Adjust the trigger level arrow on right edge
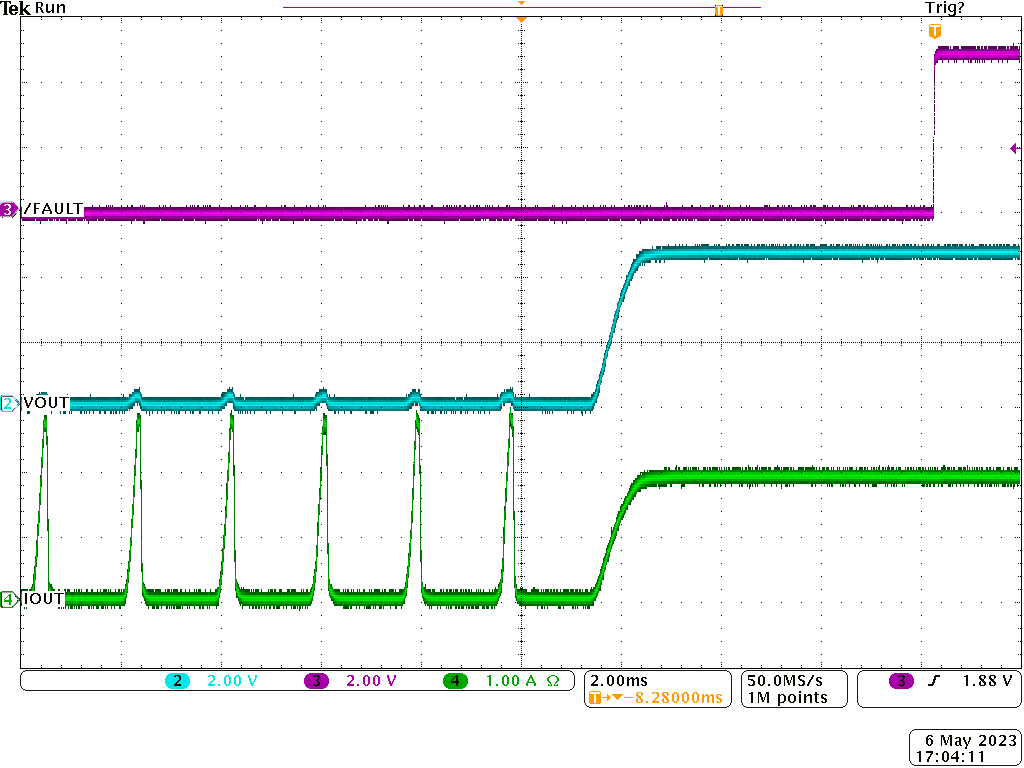The image size is (1024, 768). 1013,146
